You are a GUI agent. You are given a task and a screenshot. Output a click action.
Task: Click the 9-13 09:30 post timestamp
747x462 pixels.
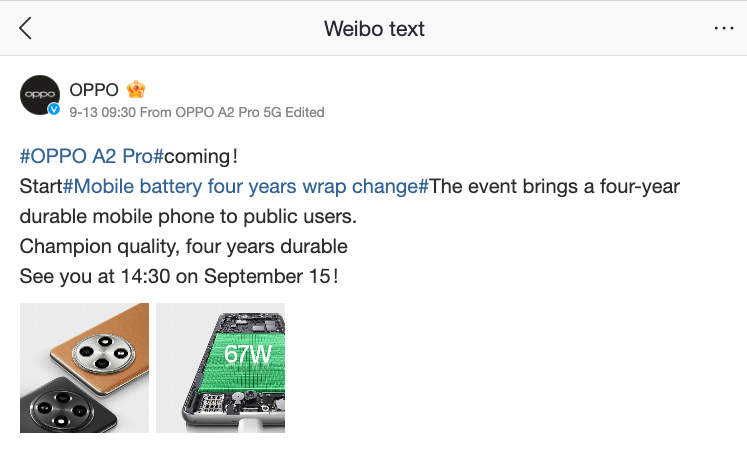coord(102,113)
